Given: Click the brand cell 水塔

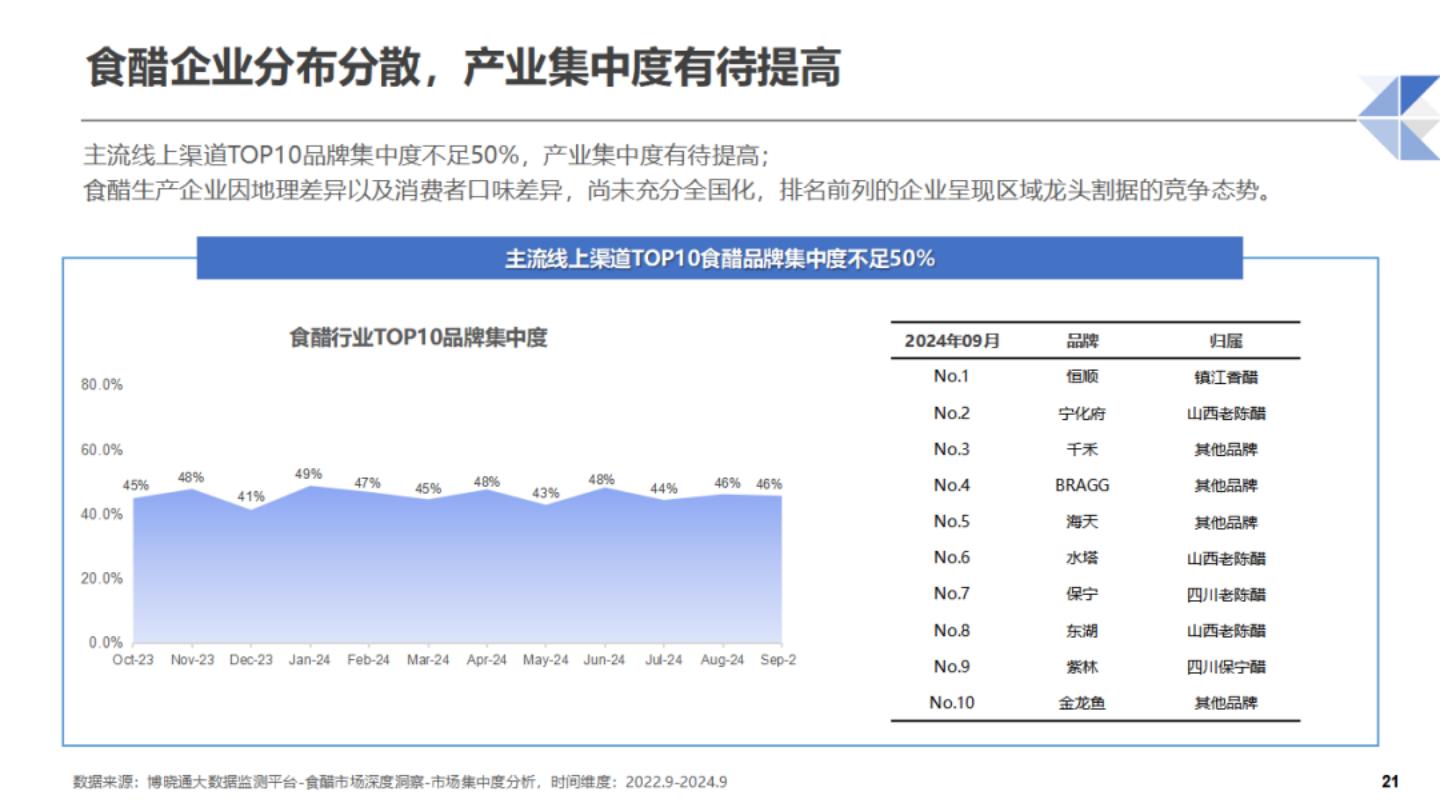Looking at the screenshot, I should pyautogui.click(x=1082, y=558).
